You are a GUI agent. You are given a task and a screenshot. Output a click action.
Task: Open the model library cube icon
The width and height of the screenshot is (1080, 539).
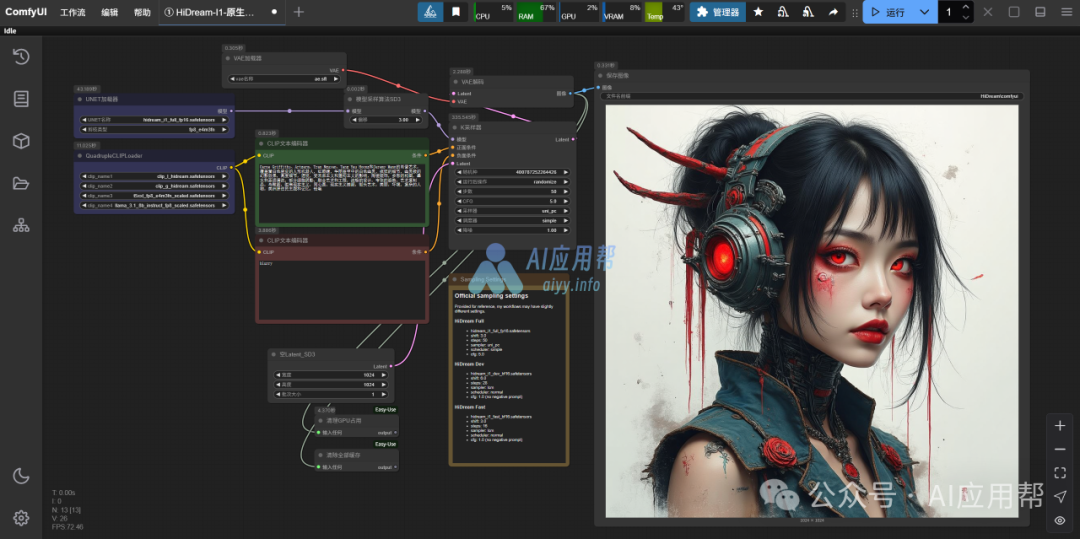tap(21, 141)
